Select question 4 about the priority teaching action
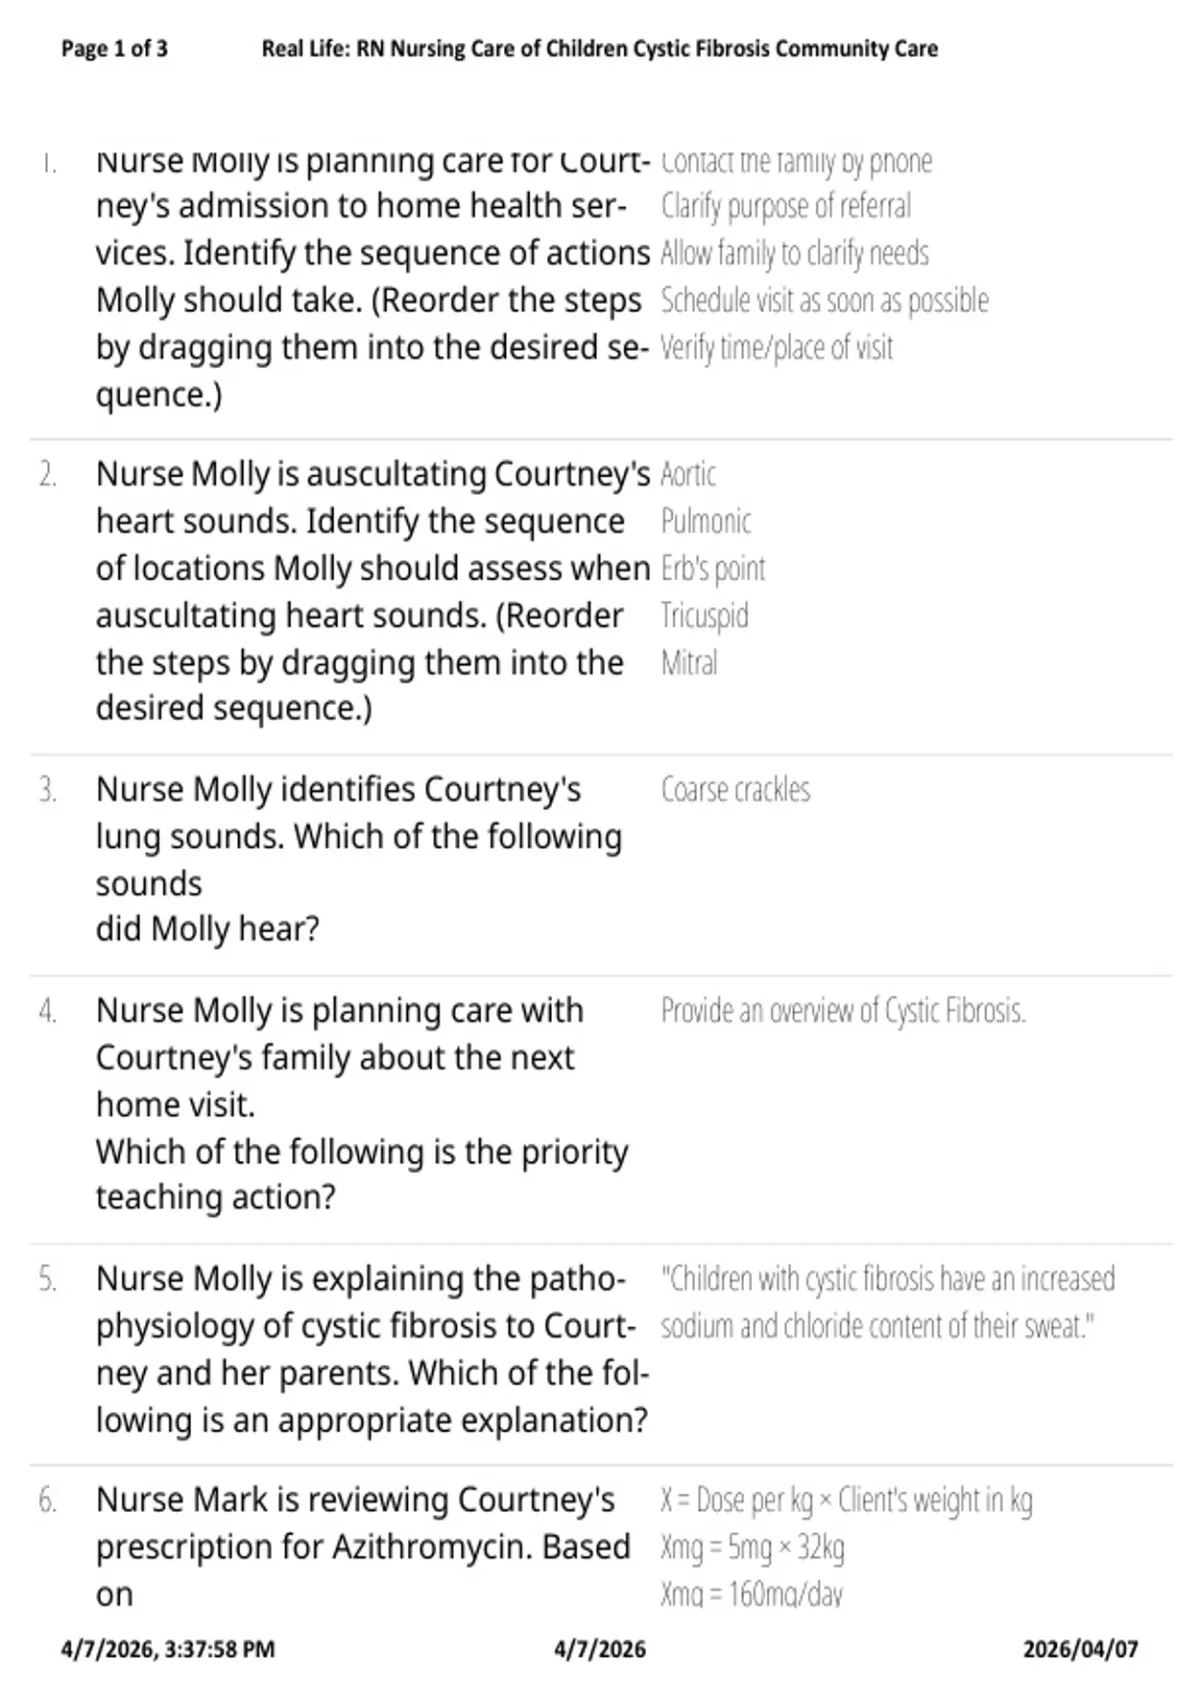The width and height of the screenshot is (1200, 1700). tap(362, 1104)
